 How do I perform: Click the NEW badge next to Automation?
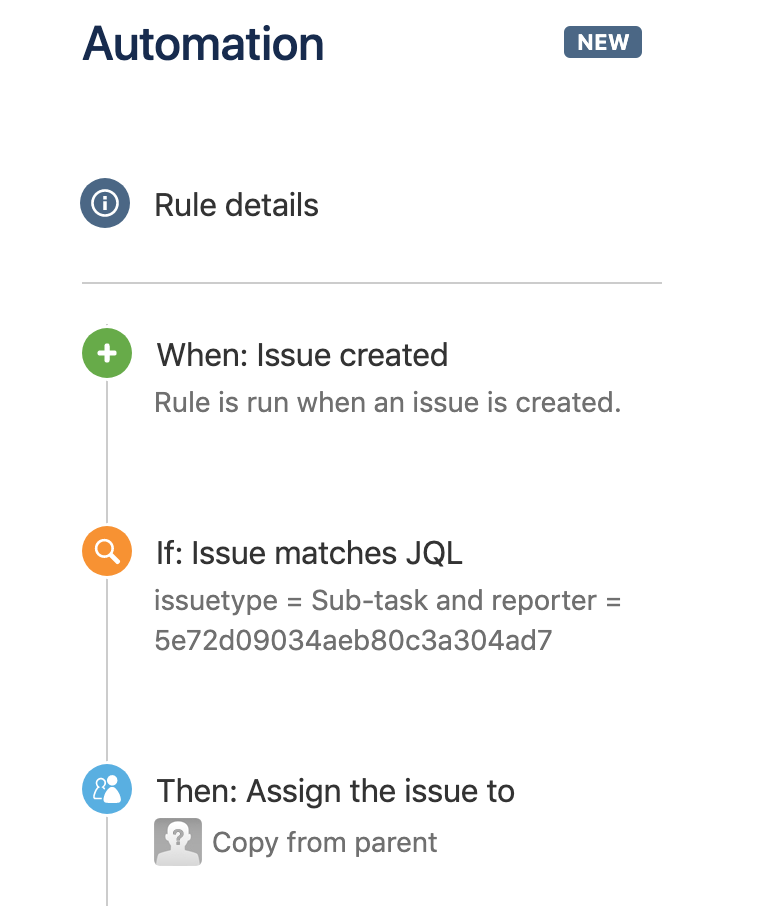[603, 42]
